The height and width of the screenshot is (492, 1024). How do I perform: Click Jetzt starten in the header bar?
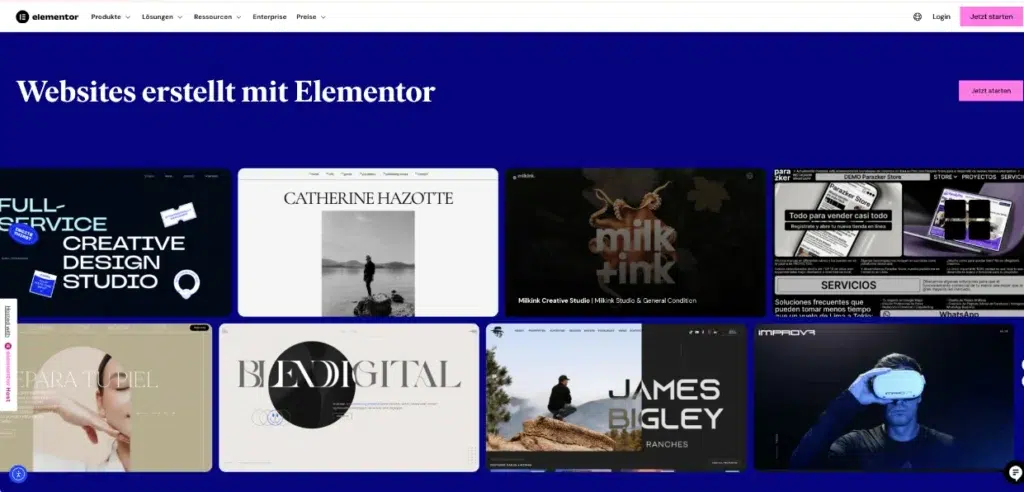click(991, 16)
